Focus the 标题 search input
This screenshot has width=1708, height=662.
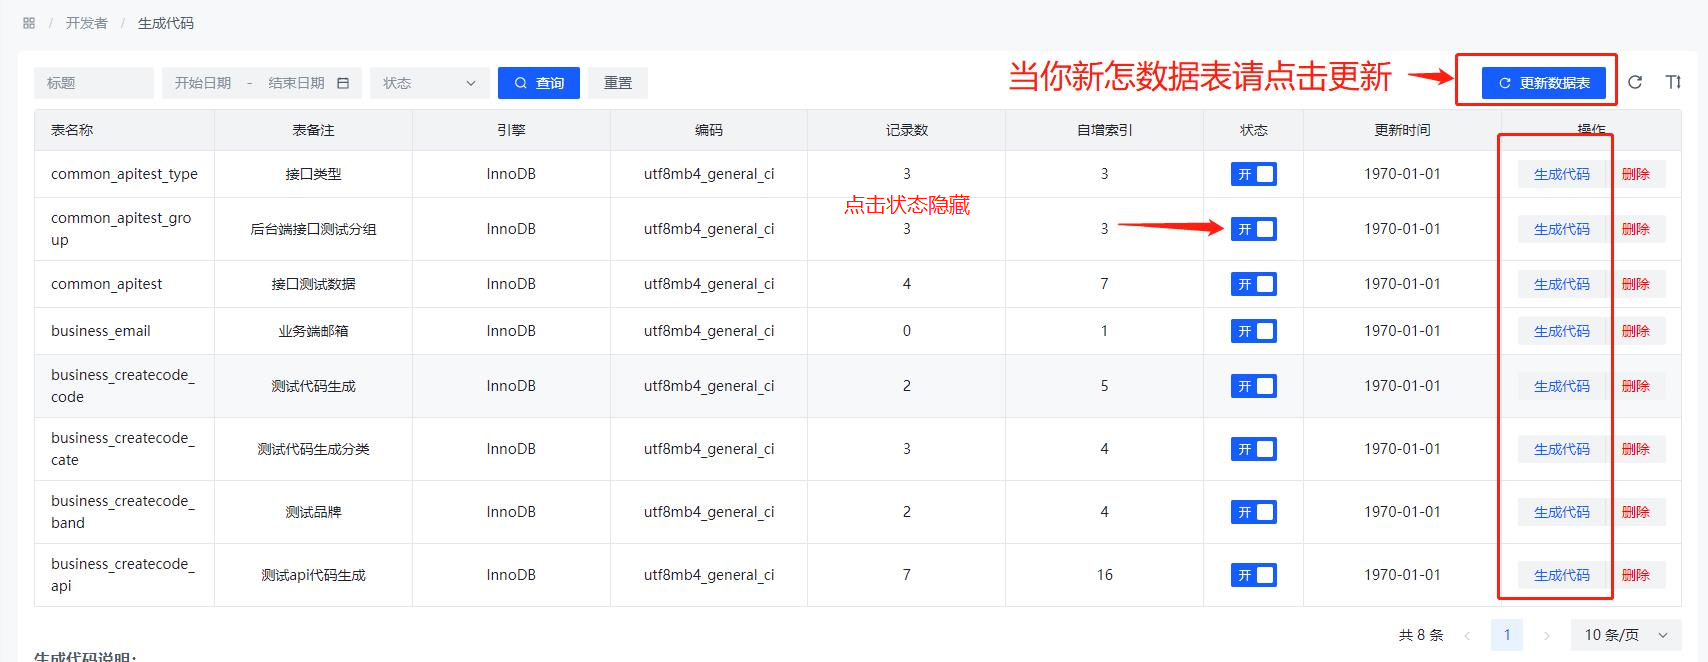point(94,83)
